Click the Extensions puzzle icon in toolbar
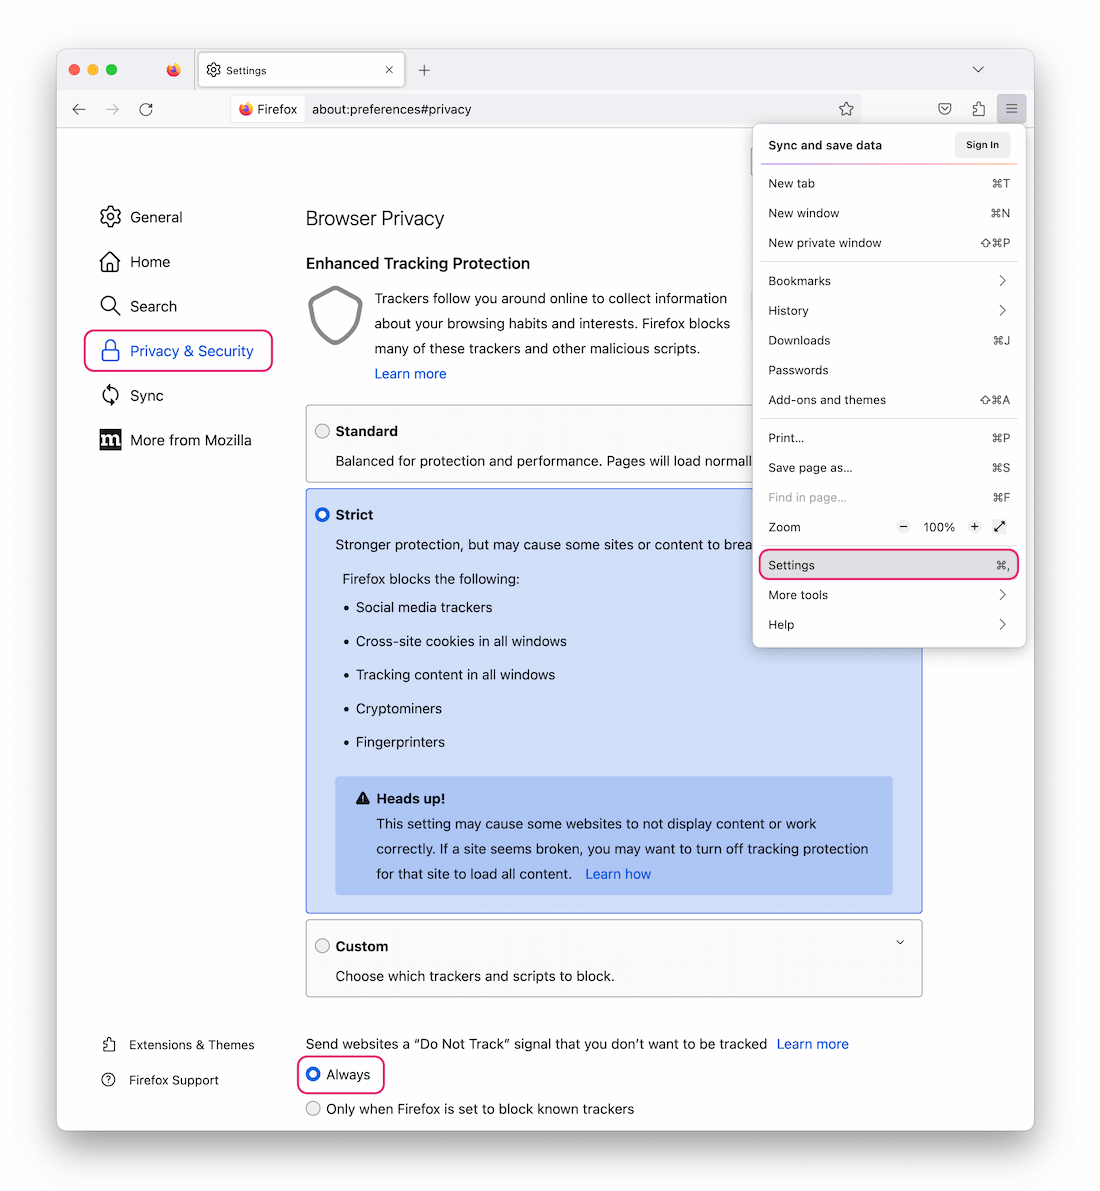This screenshot has height=1191, width=1100. tap(978, 109)
